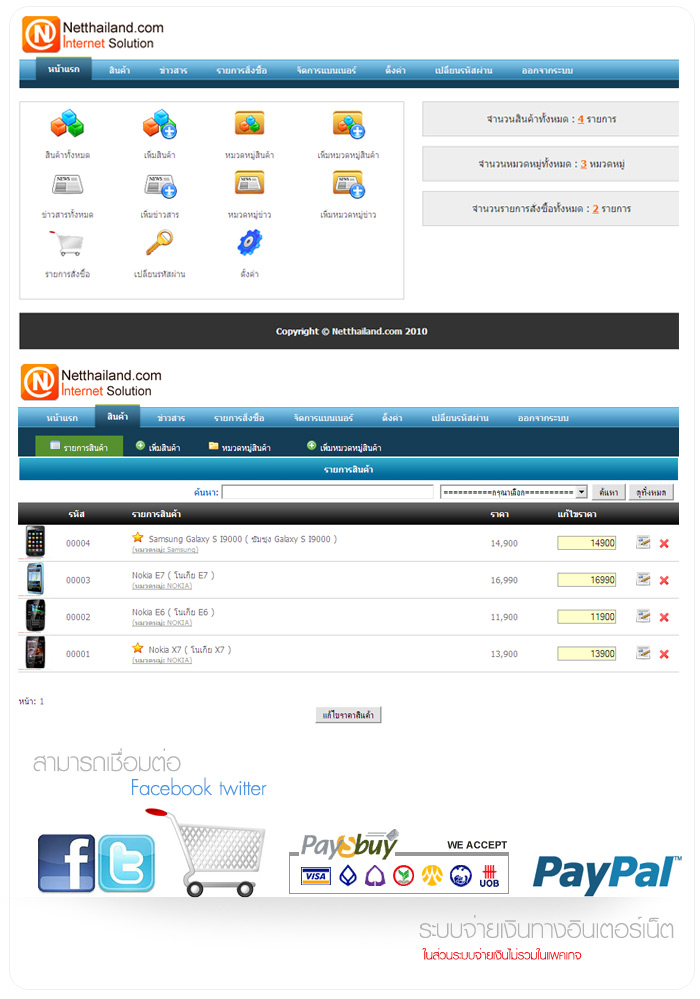Click the total products count link 4
Screen dimensions: 700x999
[581, 119]
